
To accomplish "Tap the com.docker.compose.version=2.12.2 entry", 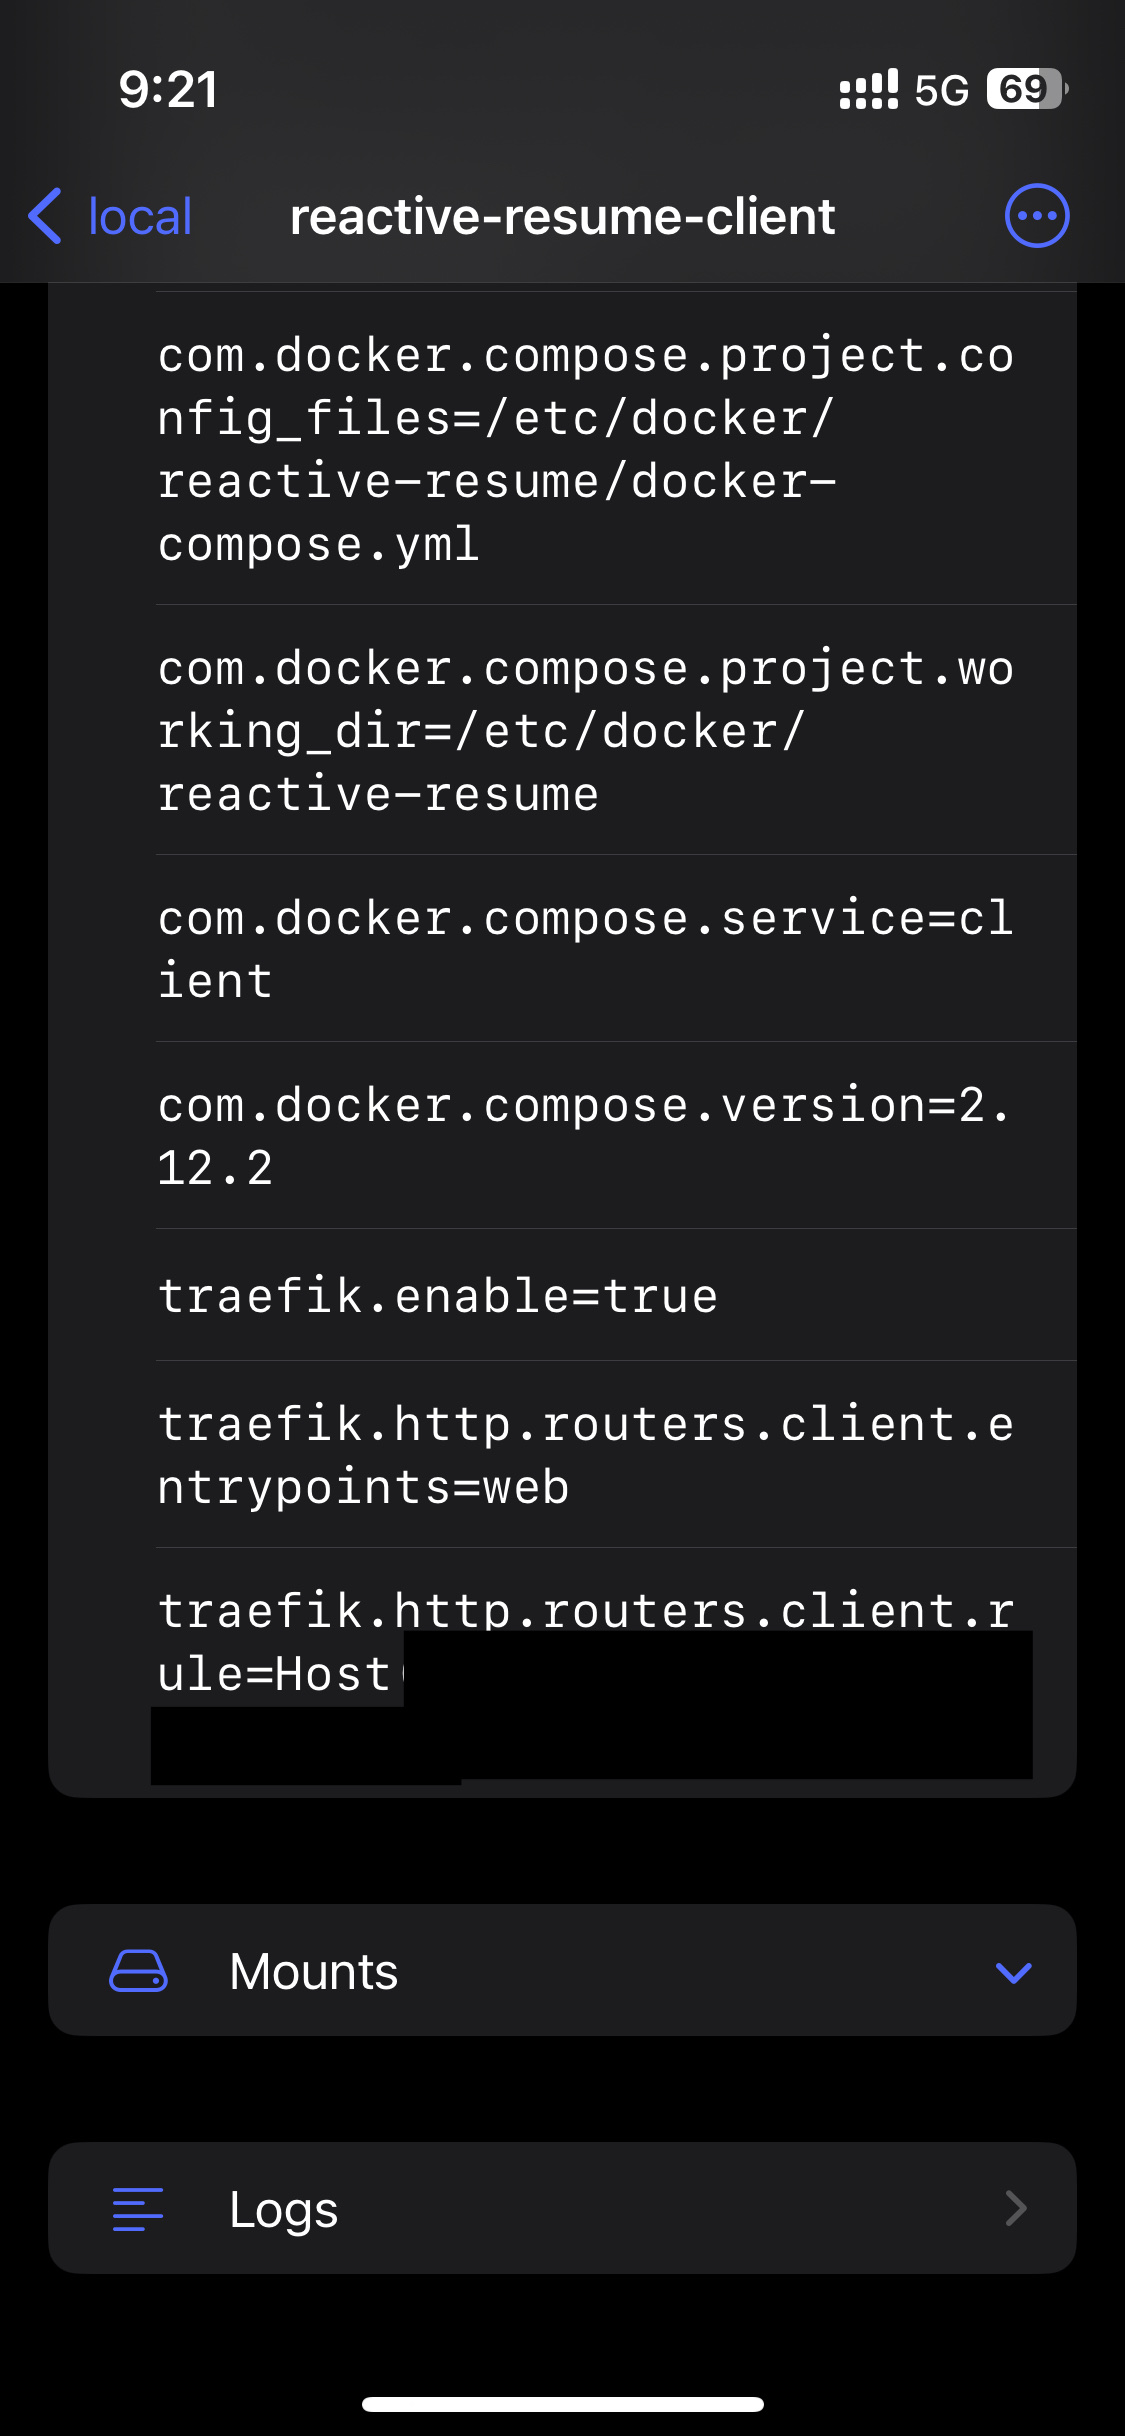I will (562, 1131).
